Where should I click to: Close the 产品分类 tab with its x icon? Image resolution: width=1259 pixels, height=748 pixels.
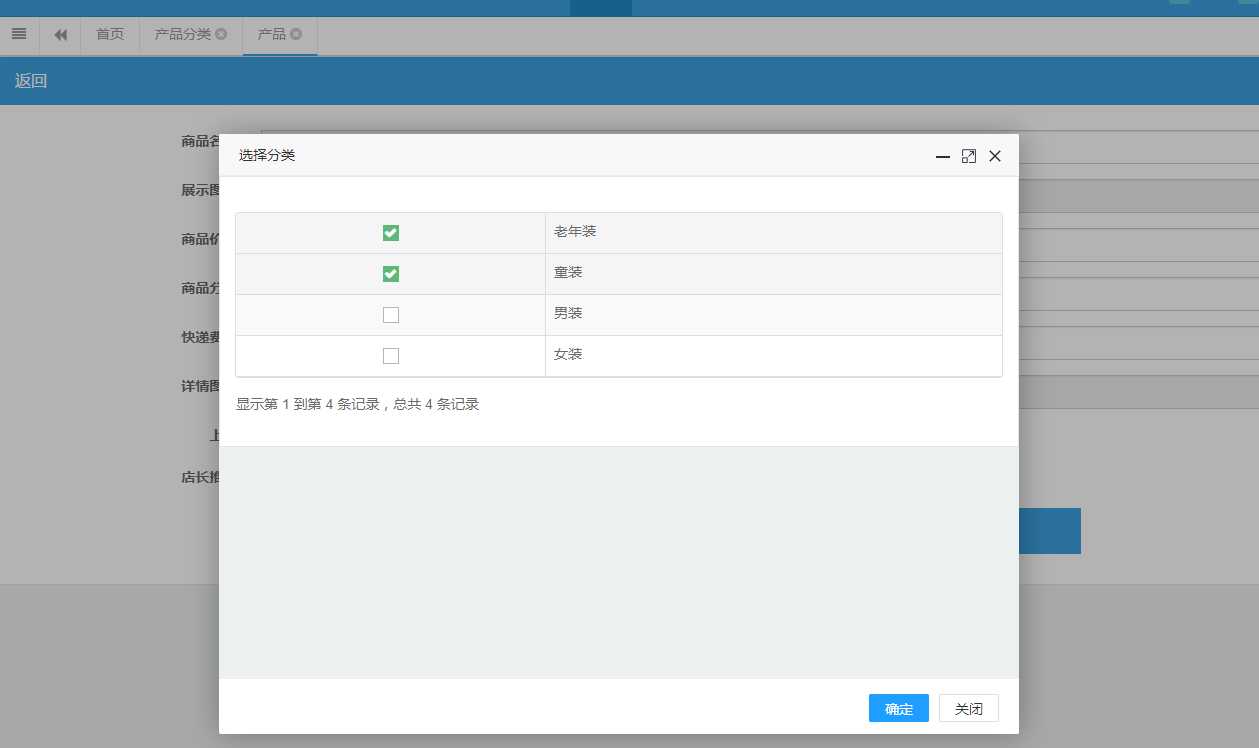221,34
